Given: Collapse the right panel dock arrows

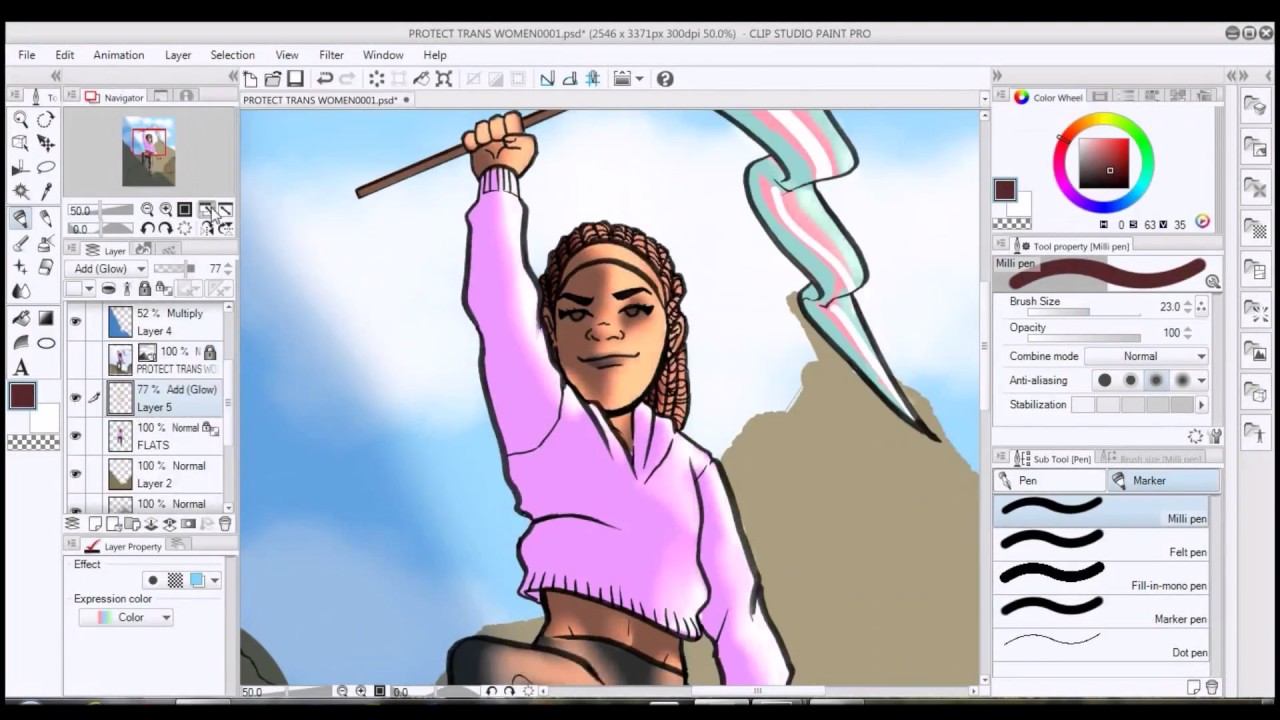Looking at the screenshot, I should click(997, 76).
